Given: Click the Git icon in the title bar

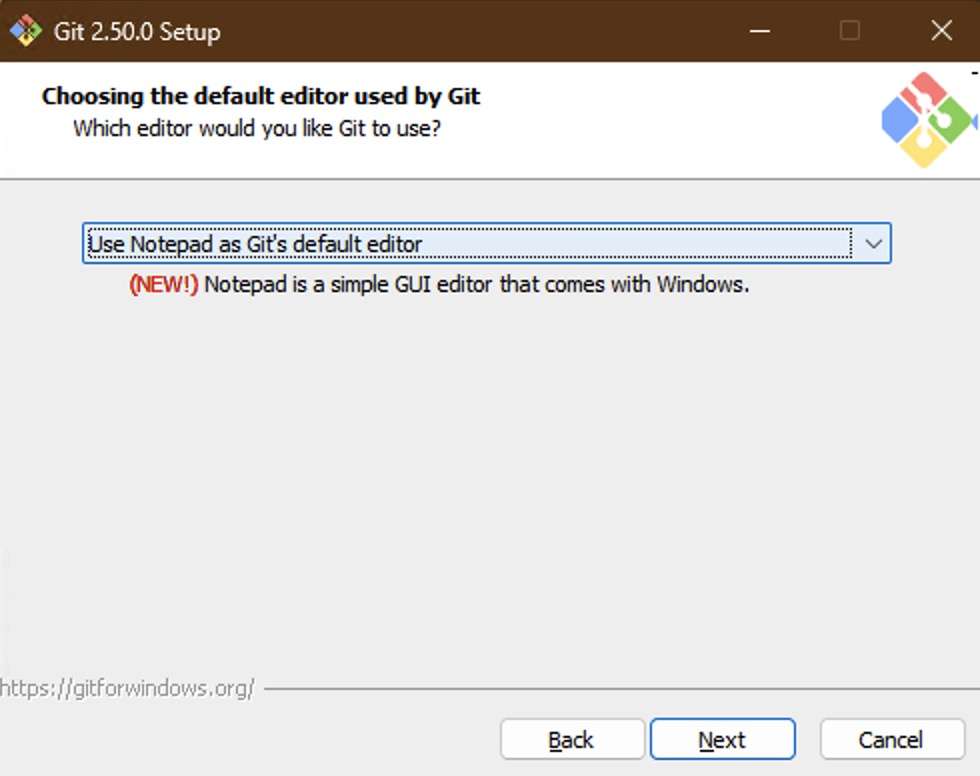Looking at the screenshot, I should (26, 31).
